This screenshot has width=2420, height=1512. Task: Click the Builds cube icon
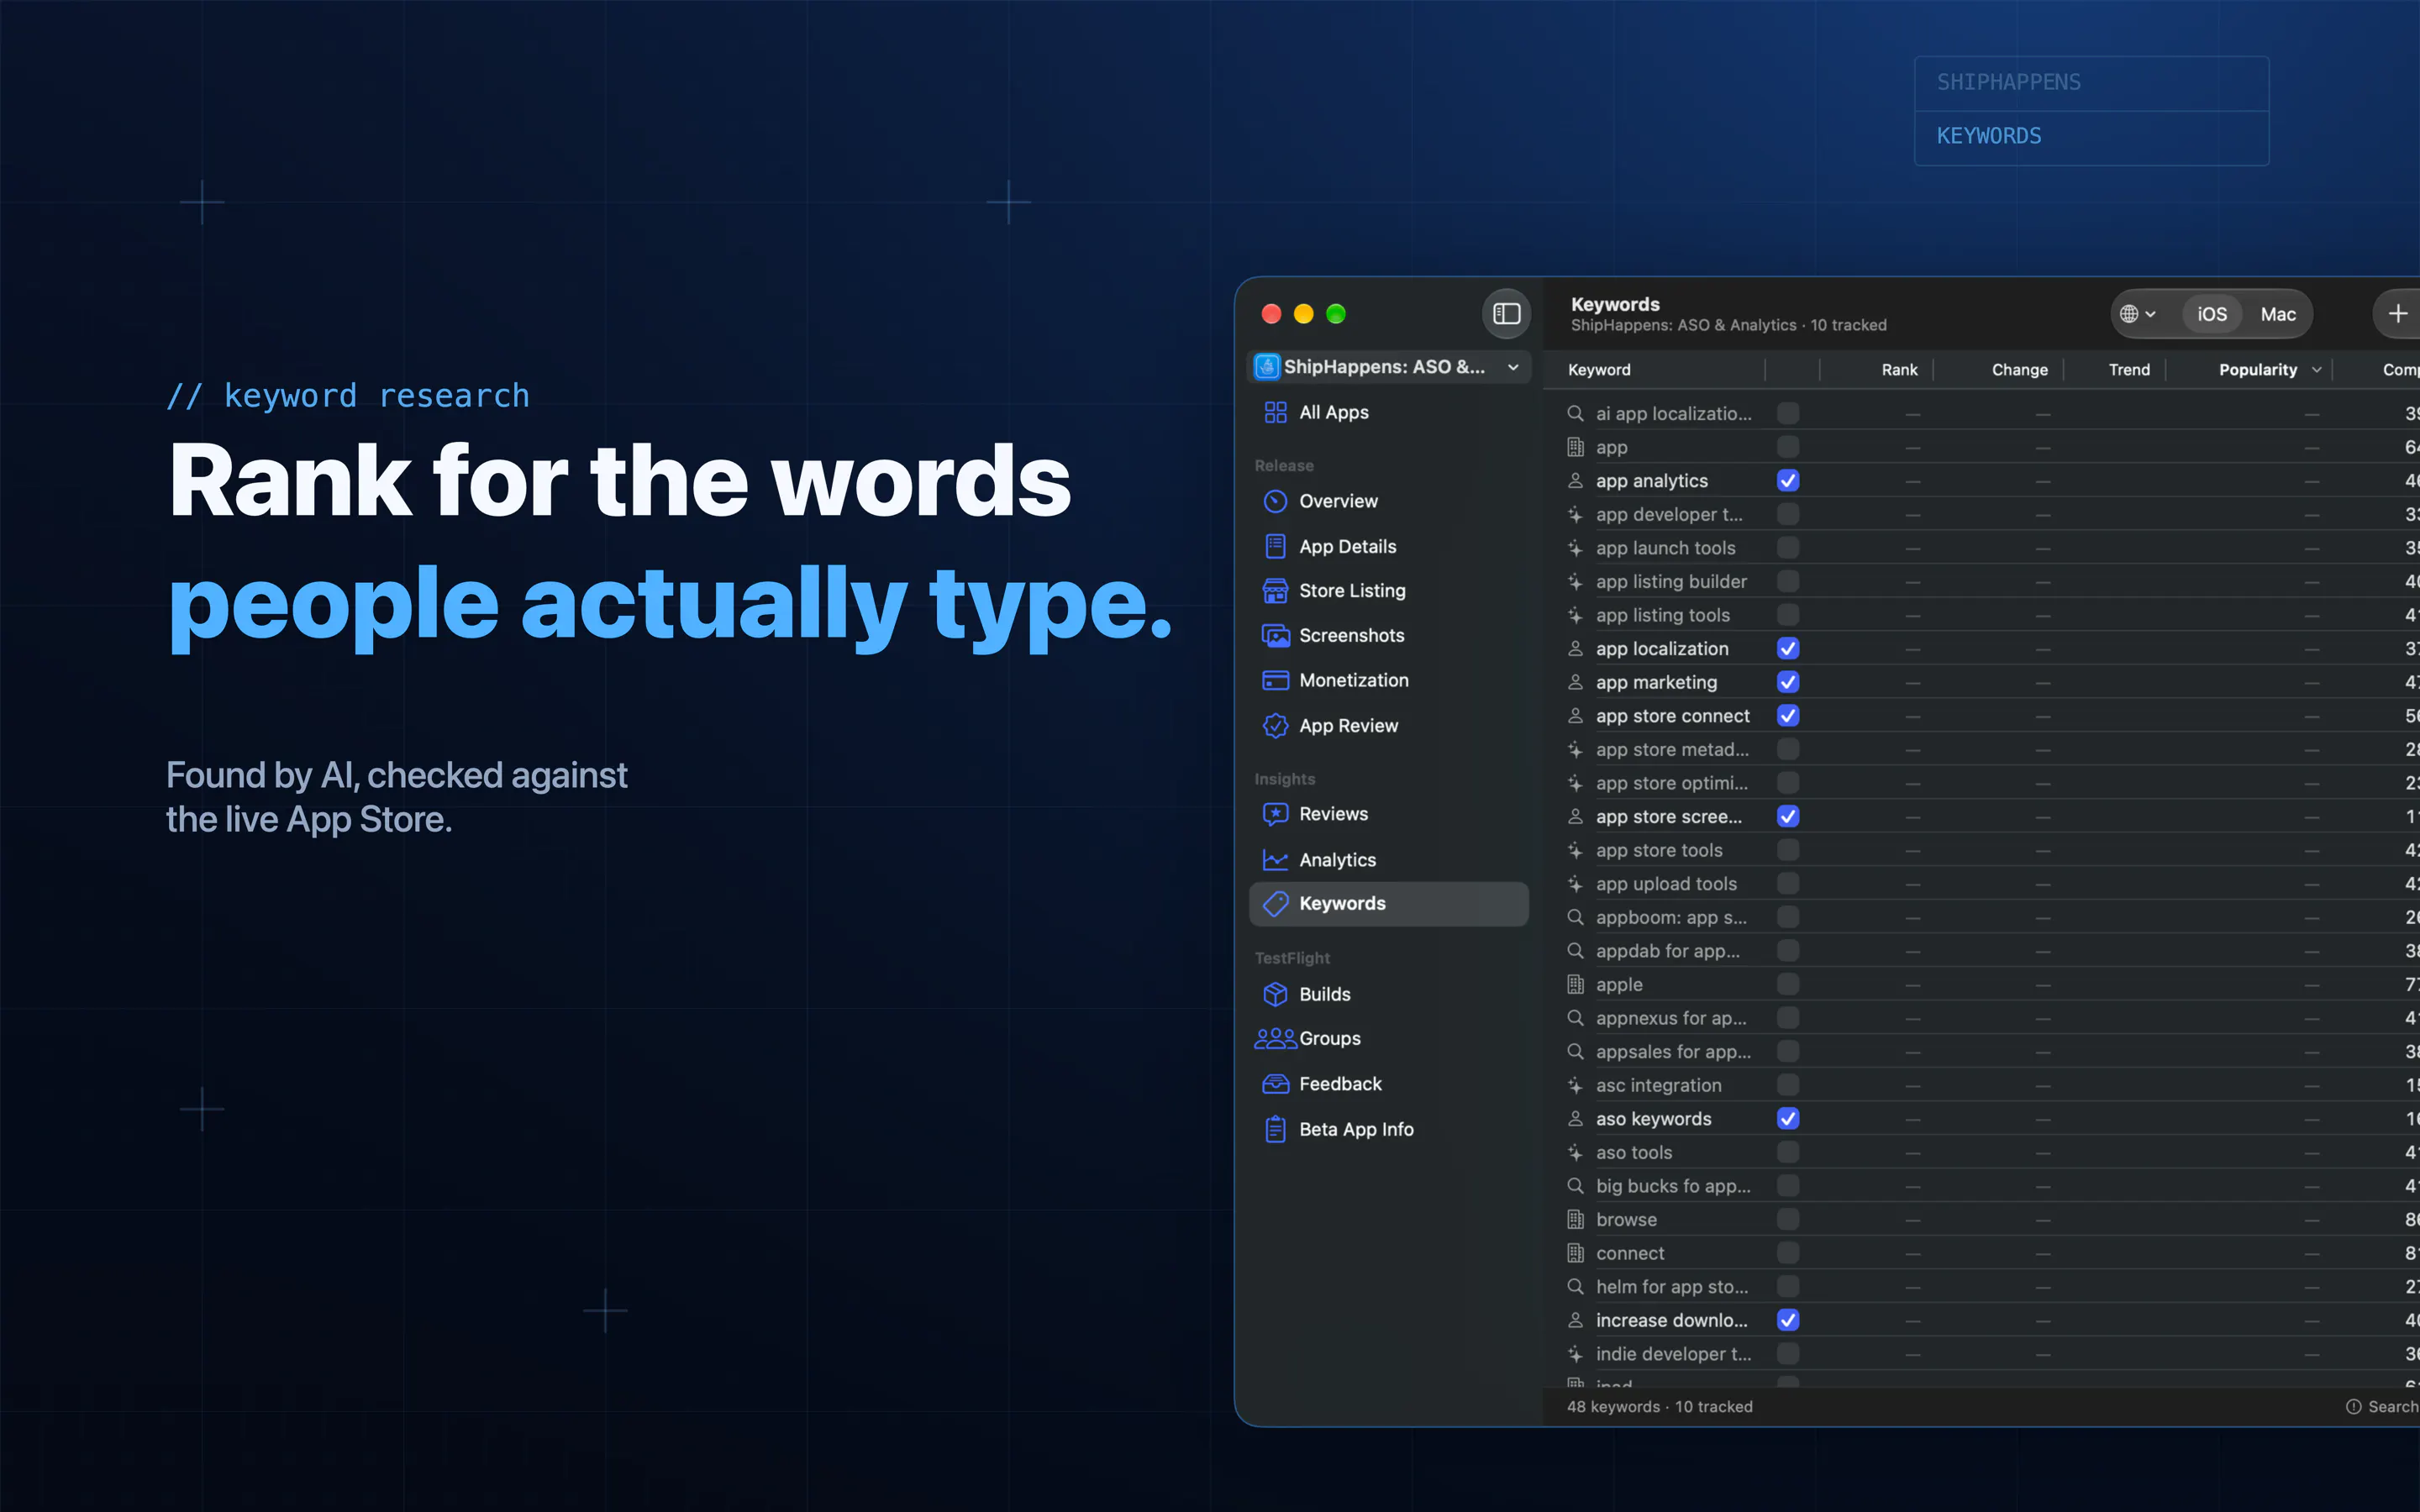tap(1275, 994)
